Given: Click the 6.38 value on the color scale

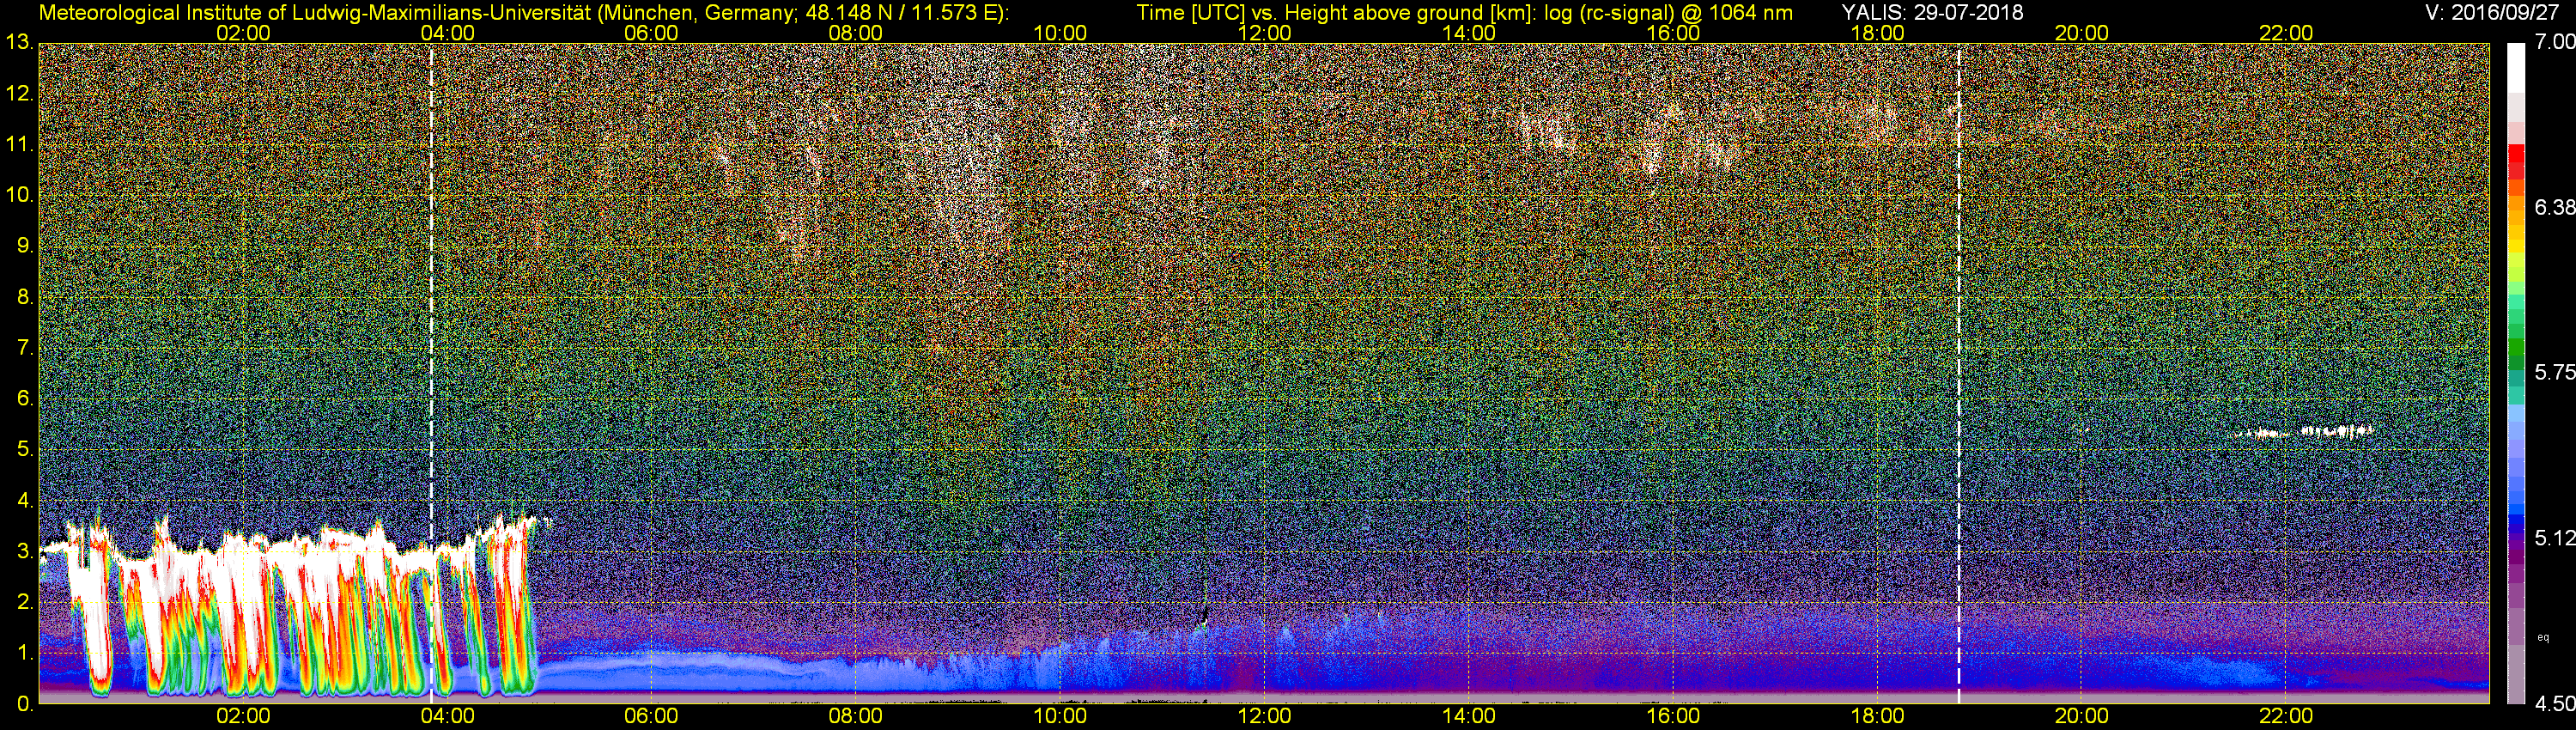Looking at the screenshot, I should 2554,207.
